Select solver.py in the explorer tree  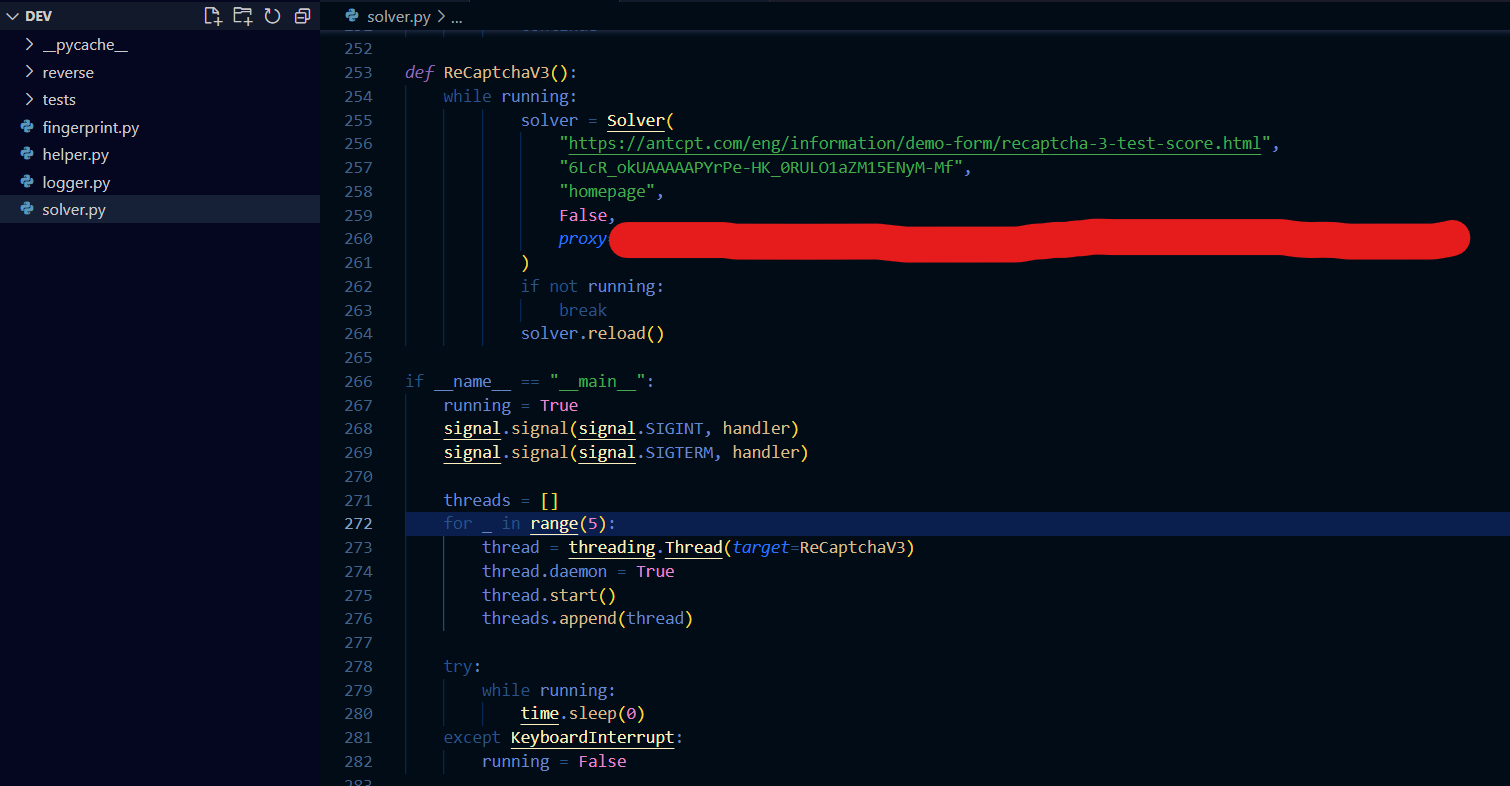click(74, 210)
